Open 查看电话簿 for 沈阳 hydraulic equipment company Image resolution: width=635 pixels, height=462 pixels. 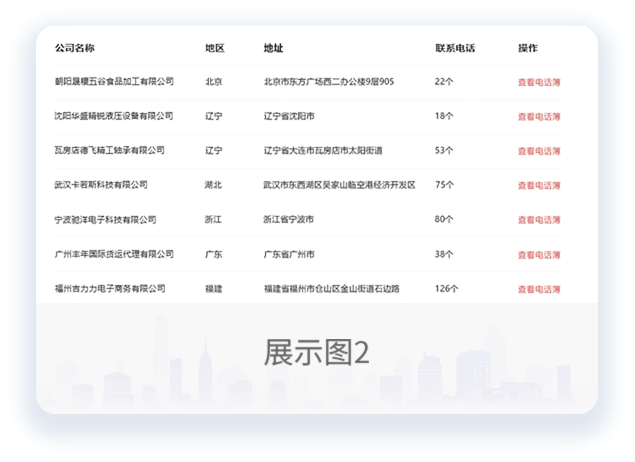(x=538, y=117)
